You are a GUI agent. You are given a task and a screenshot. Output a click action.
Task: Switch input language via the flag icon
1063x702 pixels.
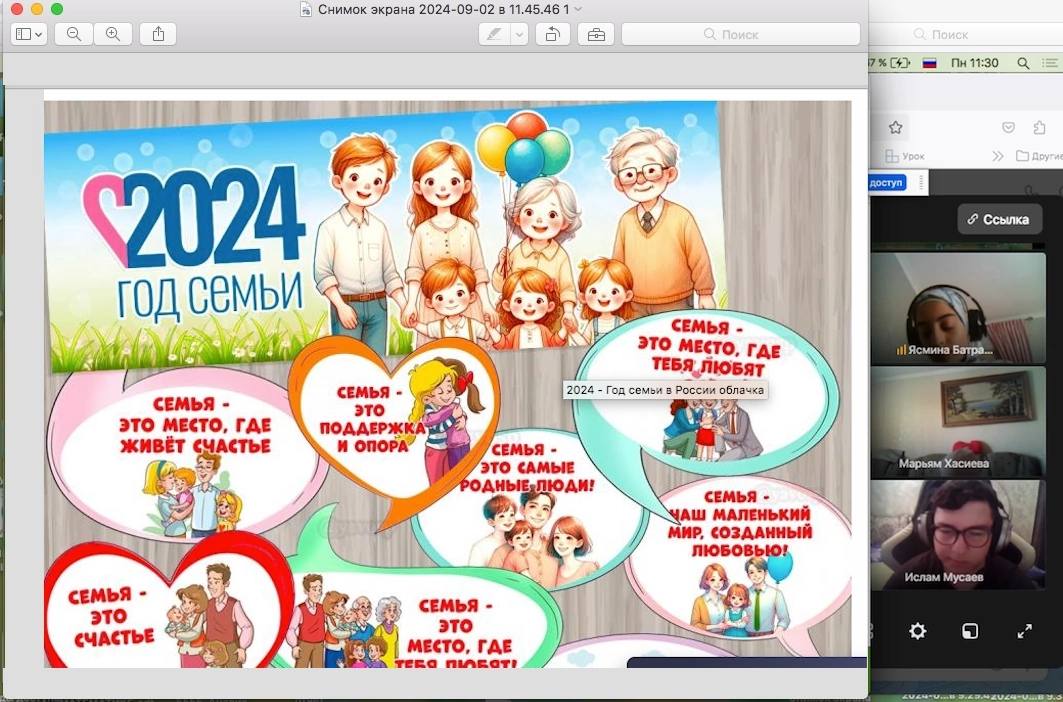click(x=928, y=63)
